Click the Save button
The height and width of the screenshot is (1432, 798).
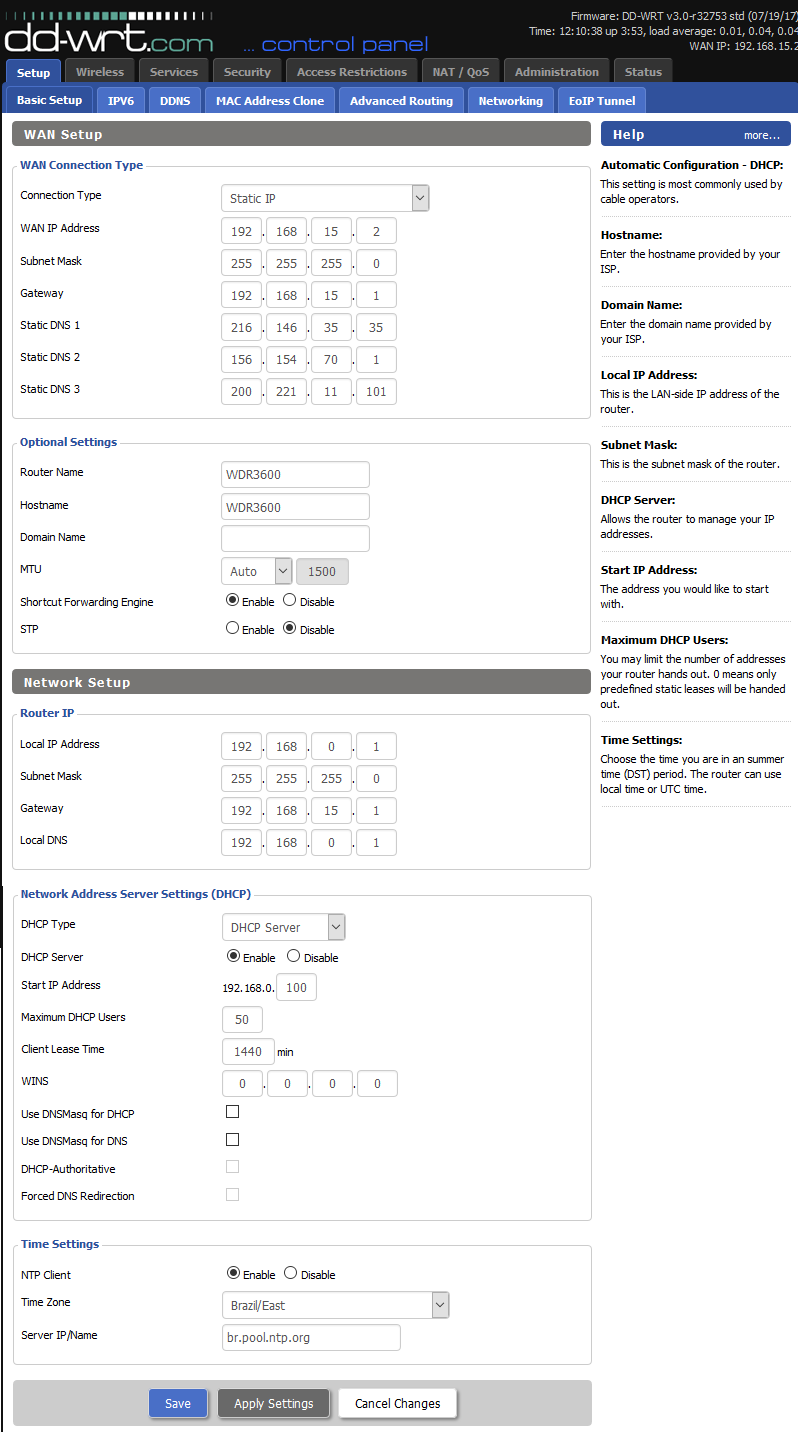[178, 1403]
